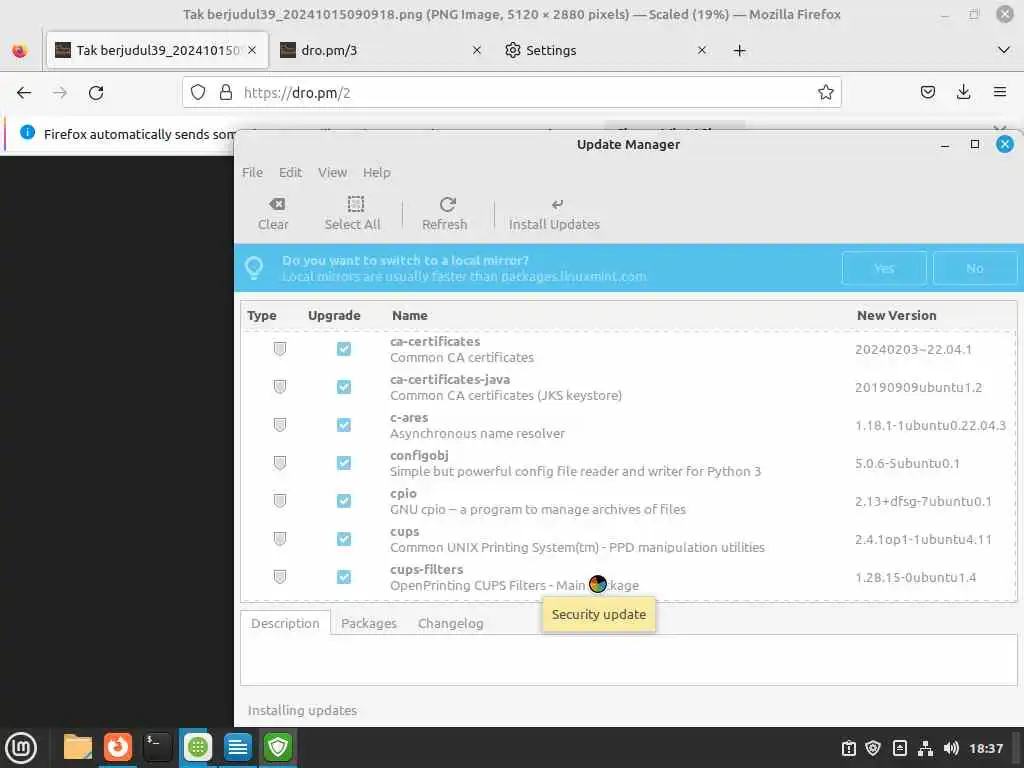Uncheck the upgrade checkbox for ca-certificates-java
Image resolution: width=1024 pixels, height=768 pixels.
(344, 387)
